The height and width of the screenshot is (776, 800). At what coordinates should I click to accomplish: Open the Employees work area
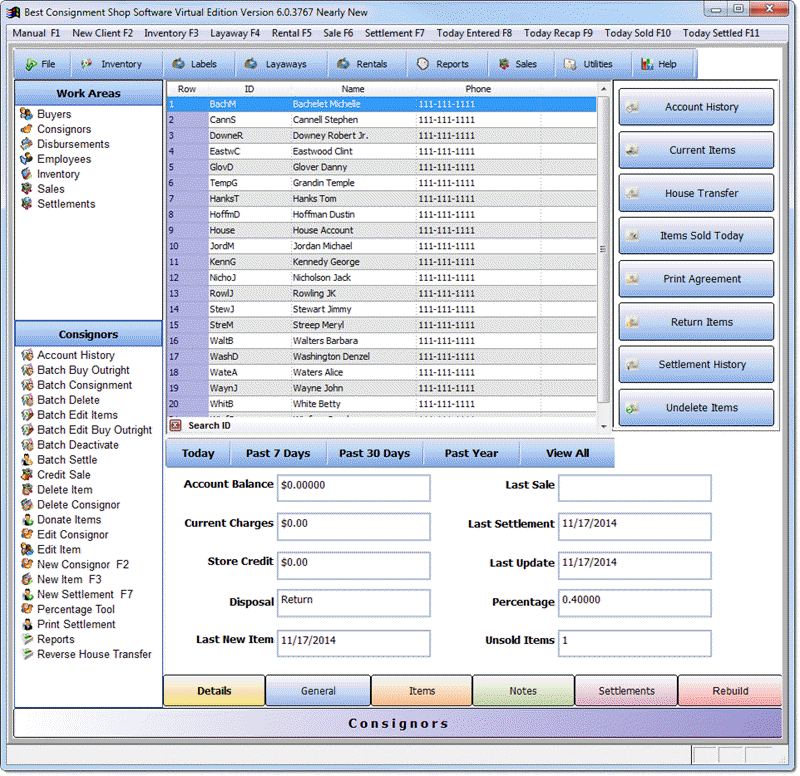tap(64, 159)
